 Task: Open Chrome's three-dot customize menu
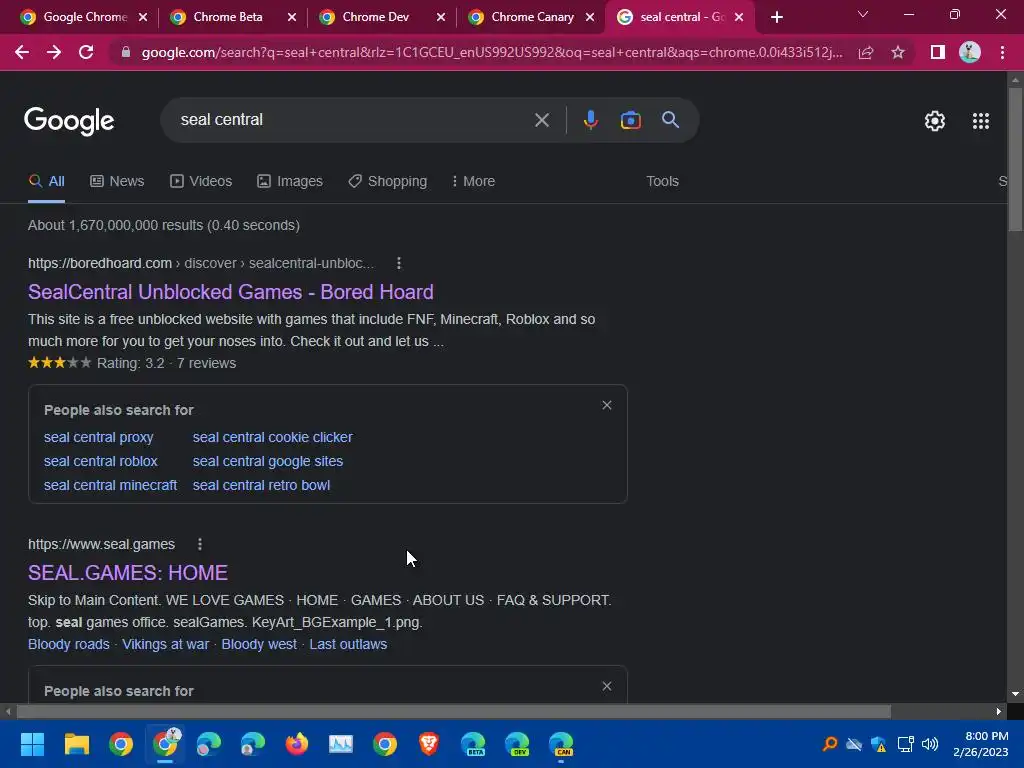(1002, 52)
